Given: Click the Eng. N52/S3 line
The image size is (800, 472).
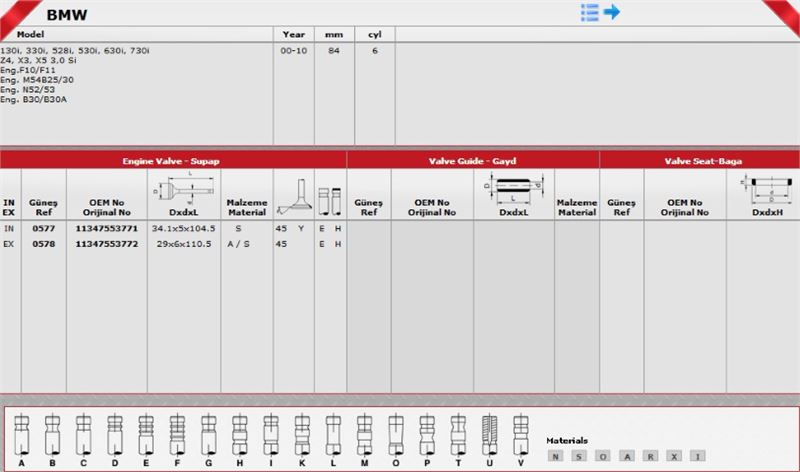Looking at the screenshot, I should tap(28, 89).
